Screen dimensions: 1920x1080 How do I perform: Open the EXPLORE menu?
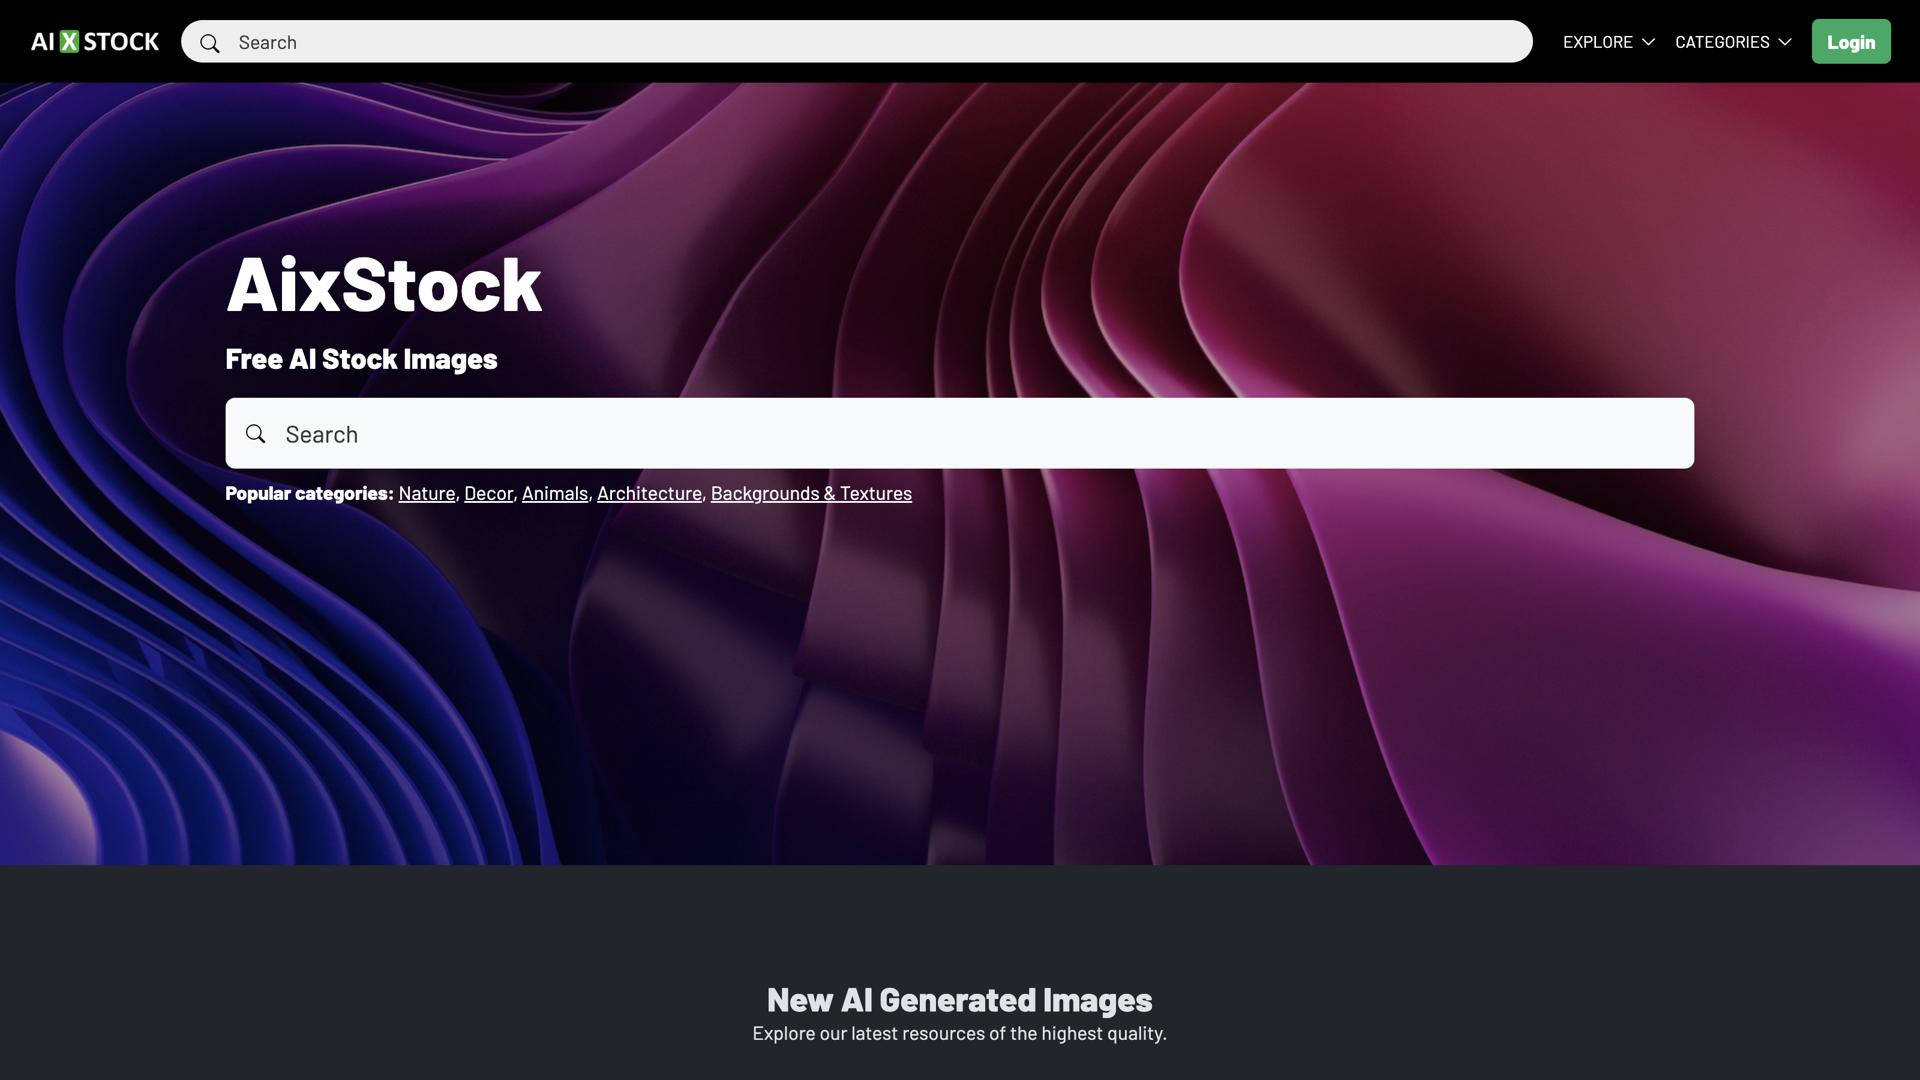click(1598, 42)
